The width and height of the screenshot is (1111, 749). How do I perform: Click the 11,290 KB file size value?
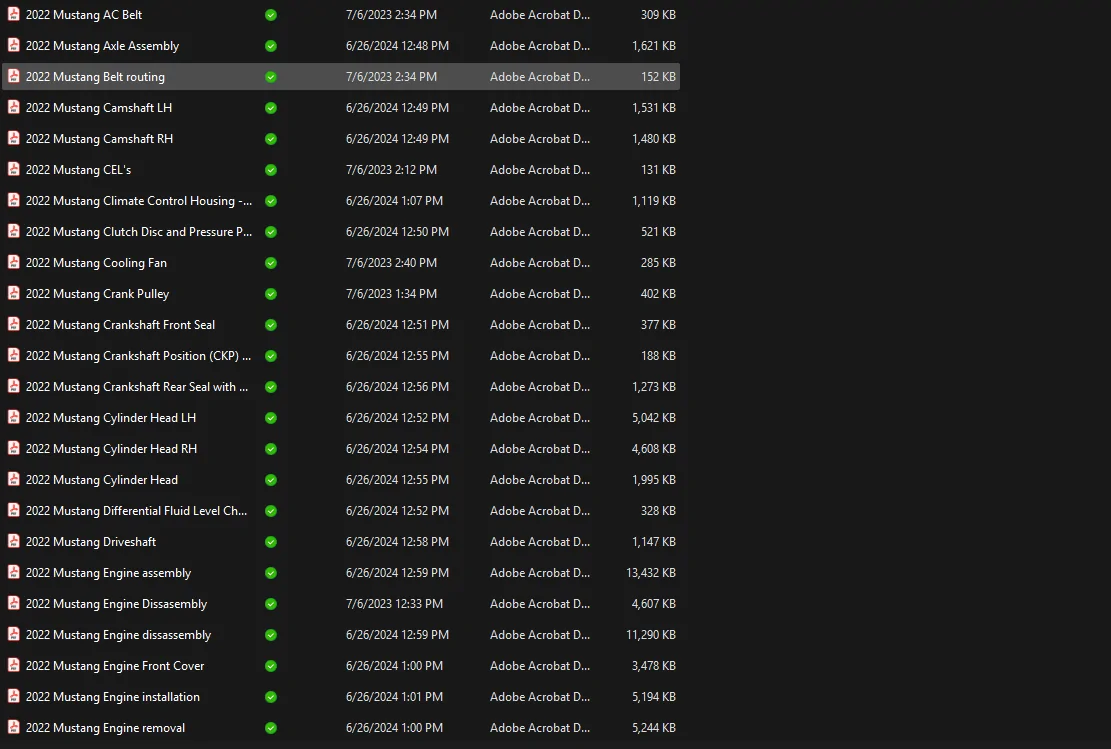click(650, 635)
